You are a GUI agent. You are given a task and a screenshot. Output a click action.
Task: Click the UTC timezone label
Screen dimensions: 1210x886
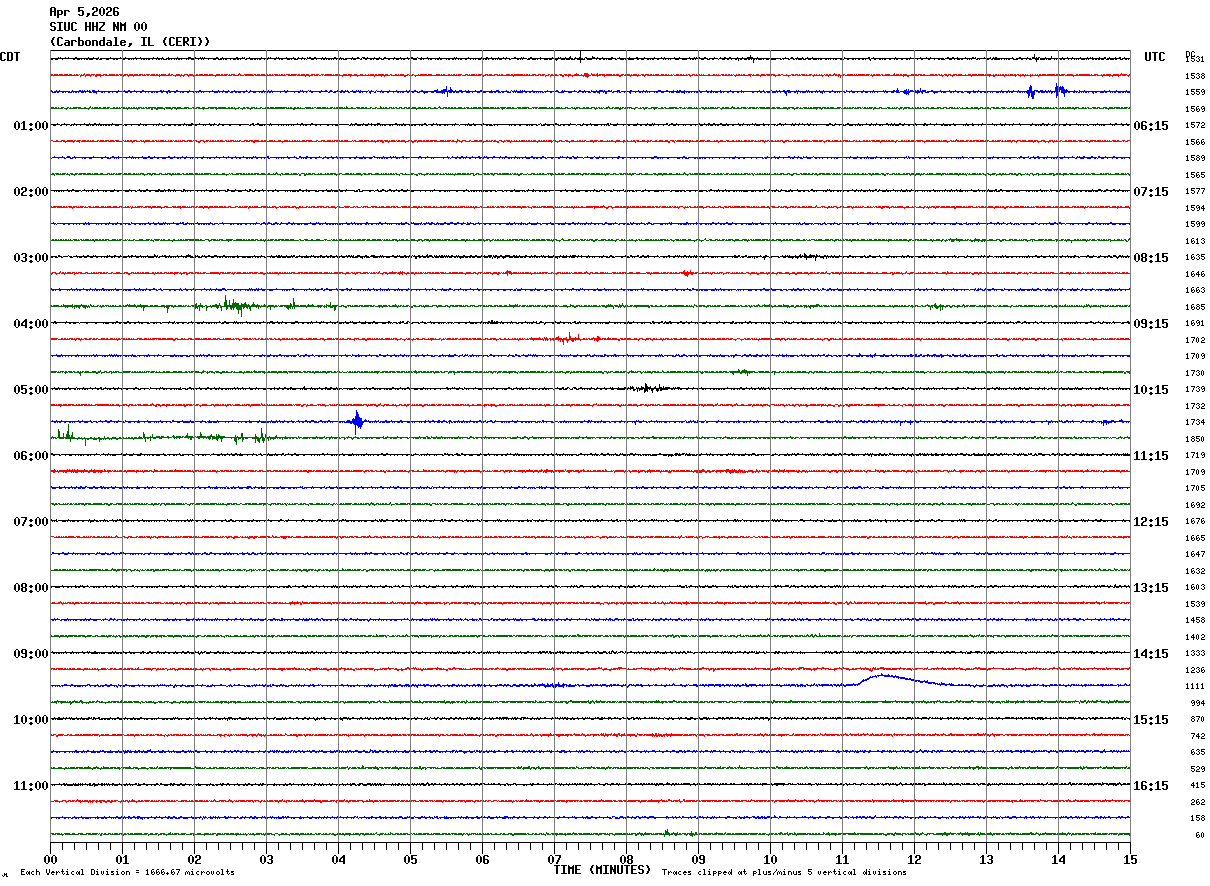[1155, 57]
